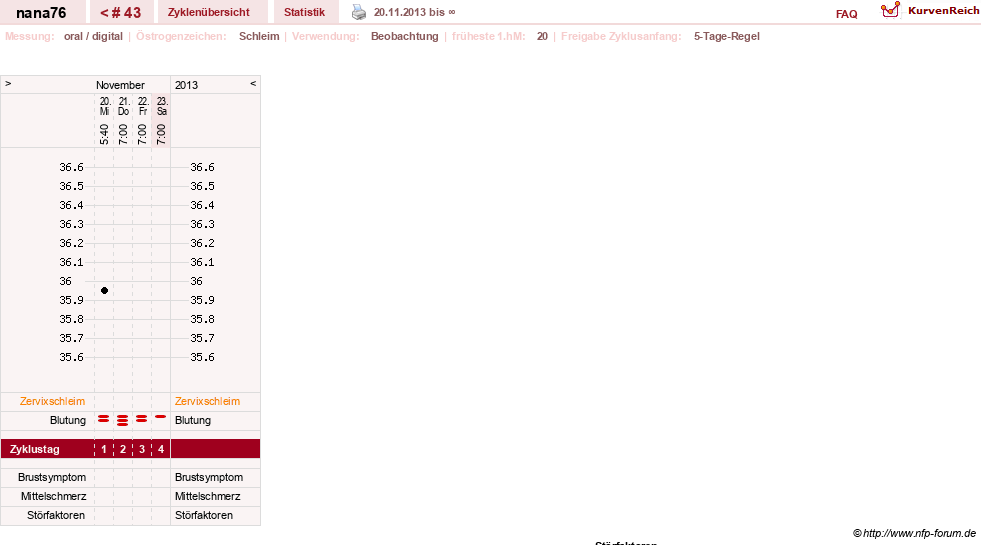
Task: Click the 5-Tage-Regel value
Action: [x=726, y=36]
